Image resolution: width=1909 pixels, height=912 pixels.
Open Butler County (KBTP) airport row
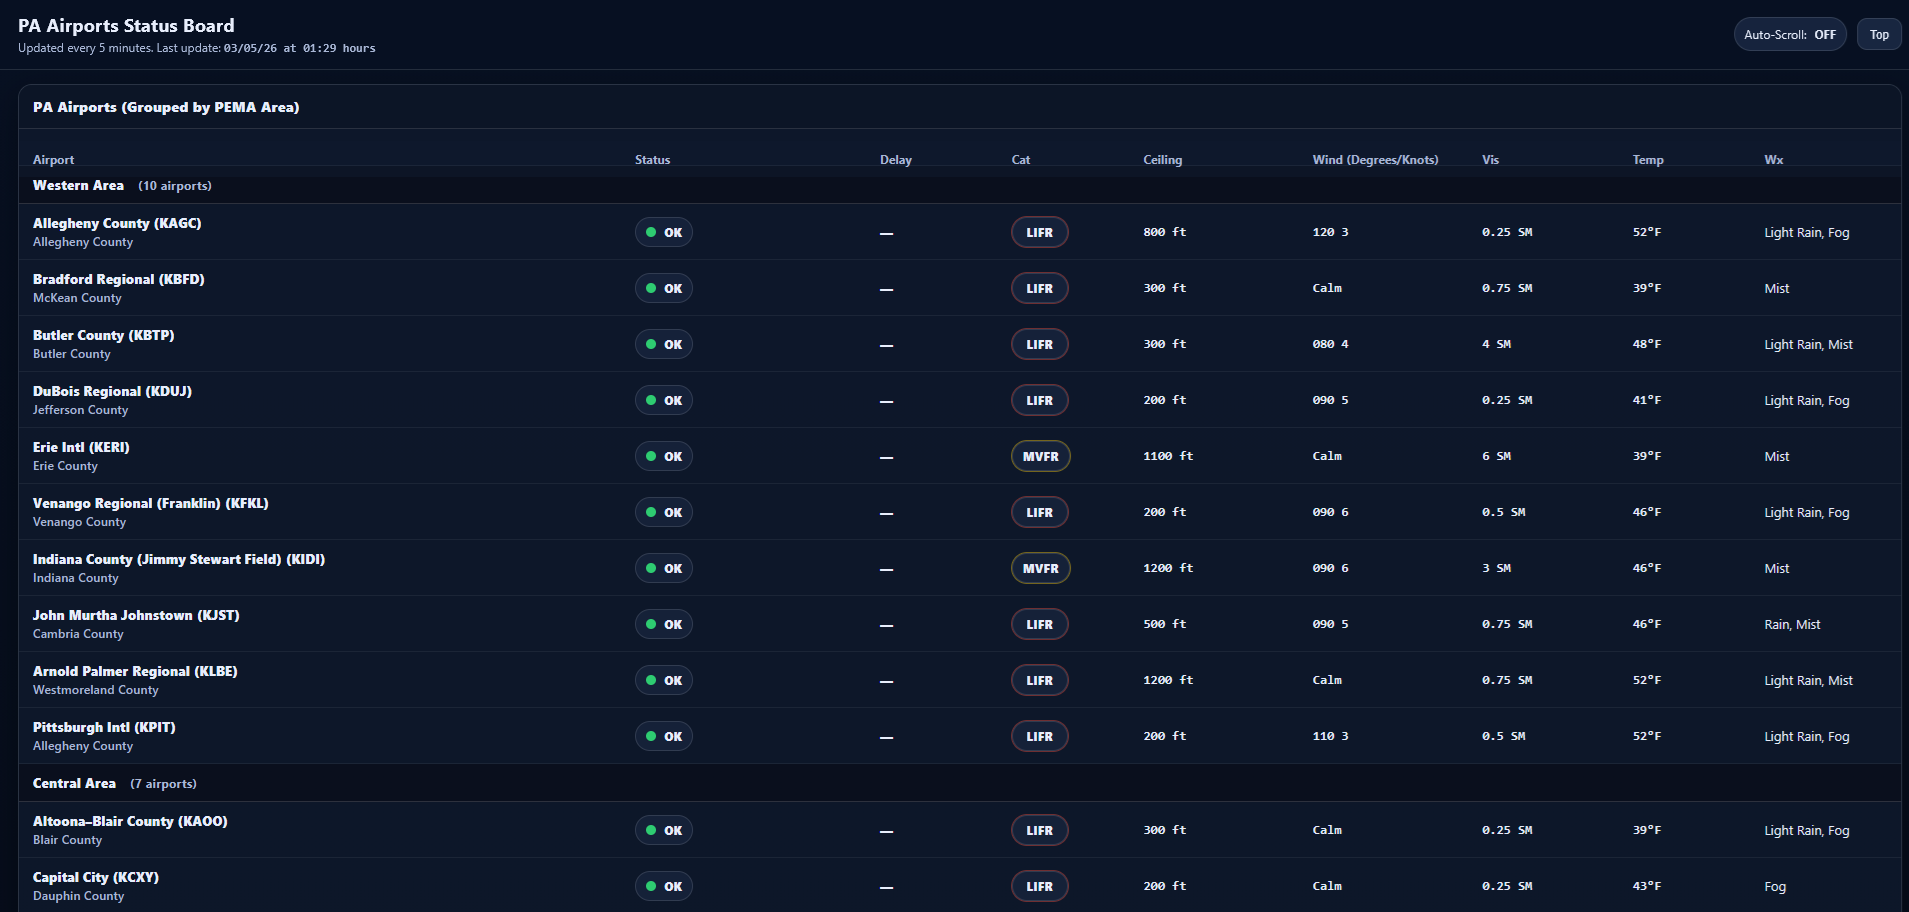click(x=103, y=336)
